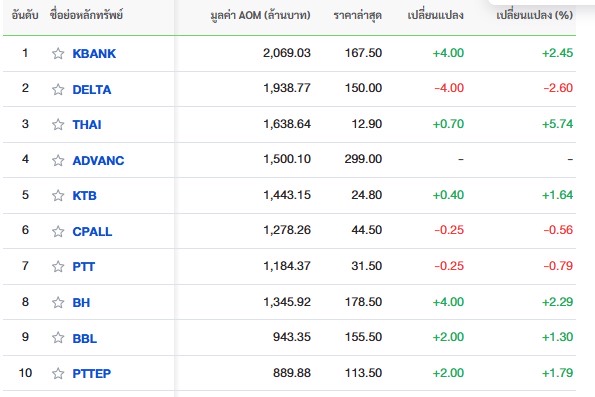
Task: Sort by the เปลี่ยนแปลง (%) column header
Action: (534, 15)
